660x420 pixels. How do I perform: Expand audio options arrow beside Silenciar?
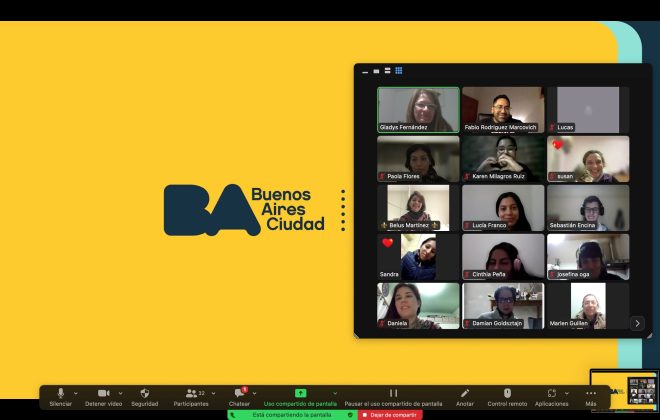tap(76, 393)
